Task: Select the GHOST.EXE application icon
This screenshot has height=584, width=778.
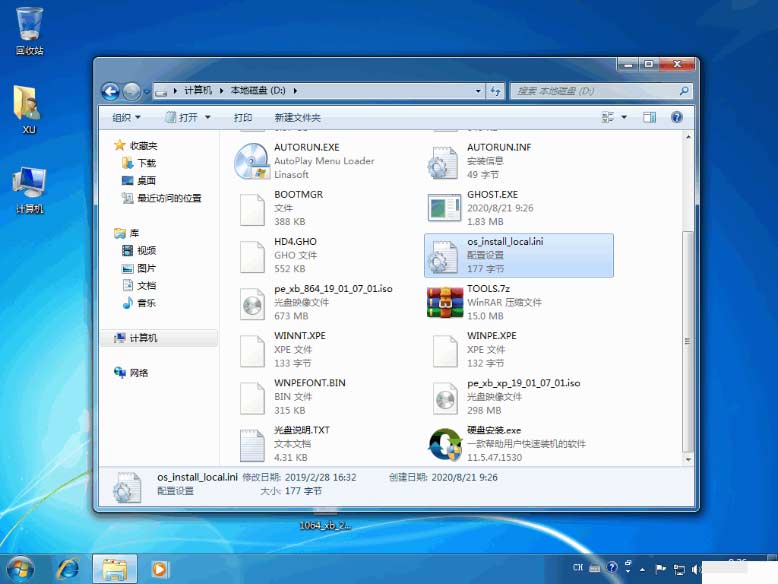Action: [x=444, y=208]
